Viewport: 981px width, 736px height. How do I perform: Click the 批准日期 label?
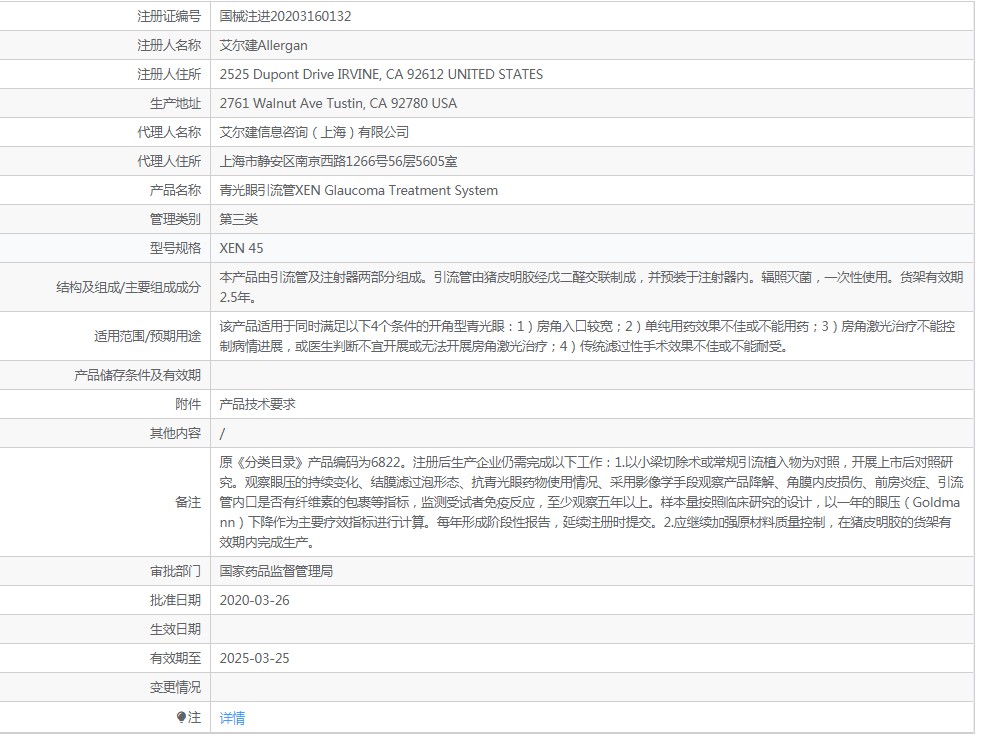(175, 600)
